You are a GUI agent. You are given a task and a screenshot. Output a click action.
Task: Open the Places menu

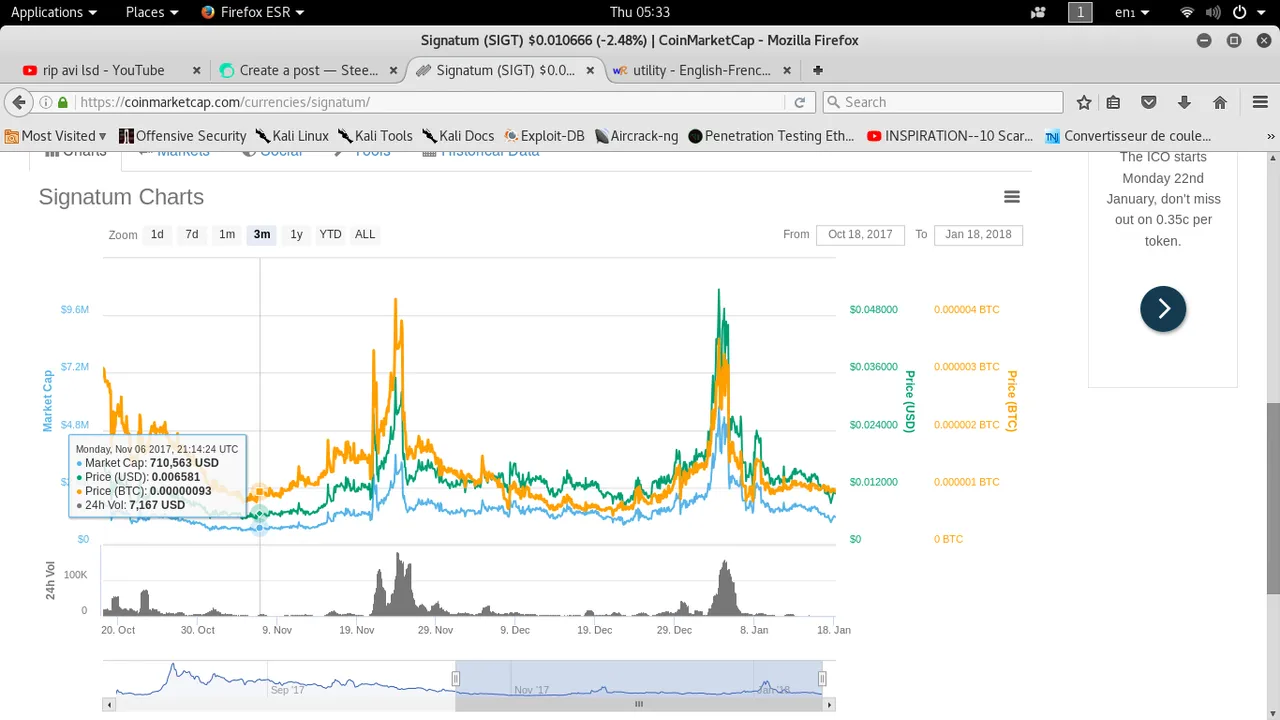click(x=152, y=12)
